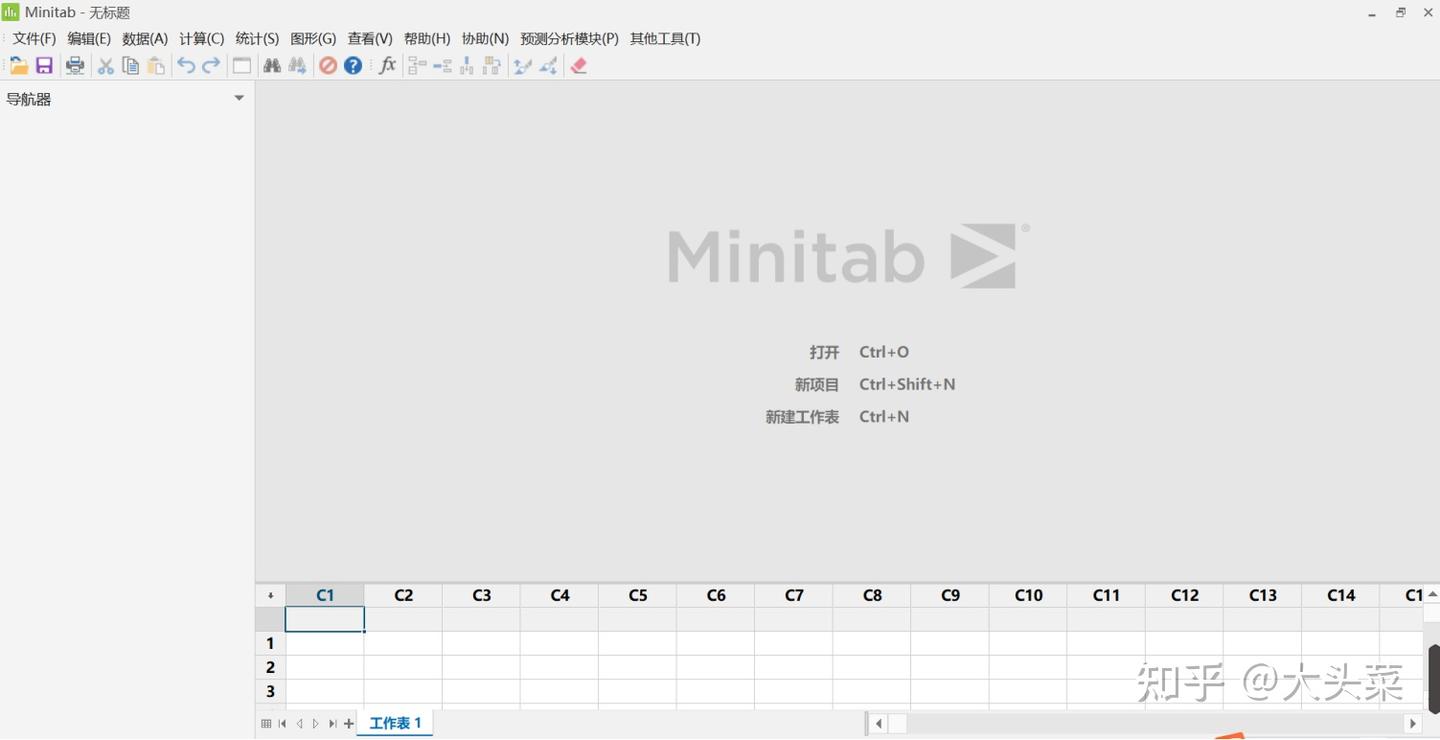Copy using the copy toolbar icon
The image size is (1440, 740).
tap(130, 64)
